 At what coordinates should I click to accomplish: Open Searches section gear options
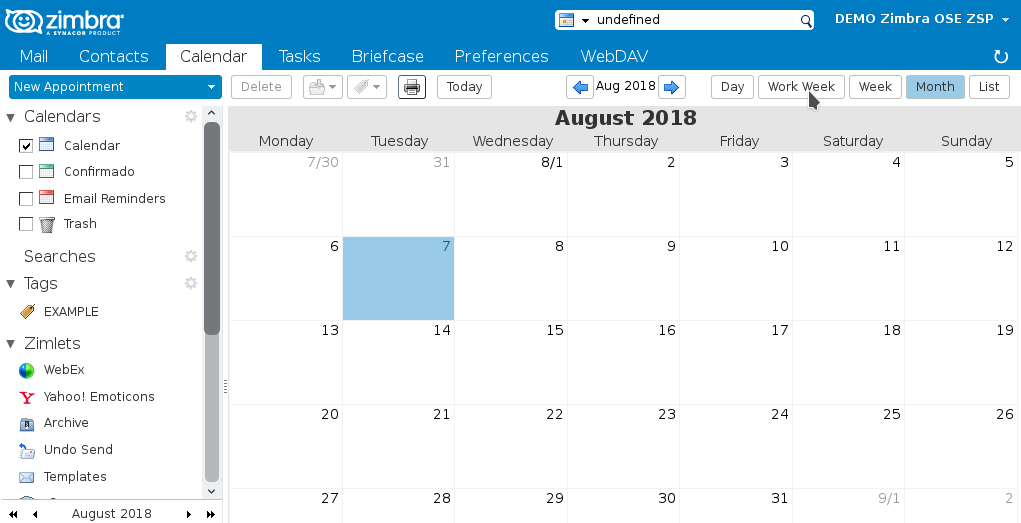coord(191,256)
